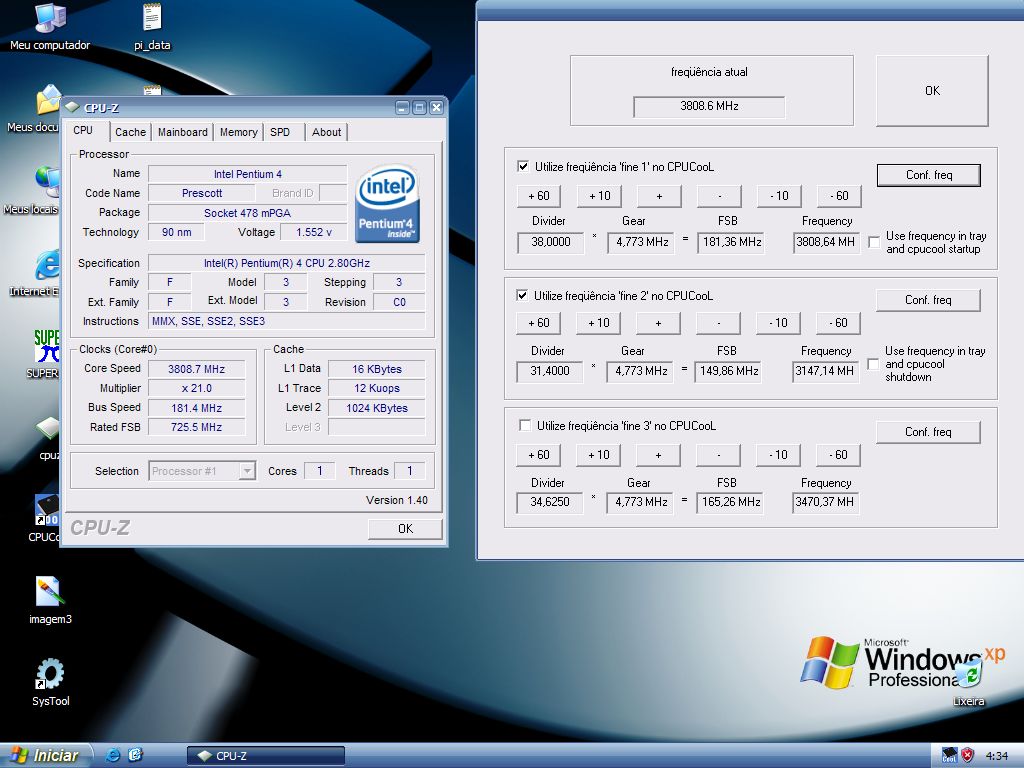Enable 'fine 3' frequency checkbox
Image resolution: width=1024 pixels, height=768 pixels.
(x=524, y=425)
